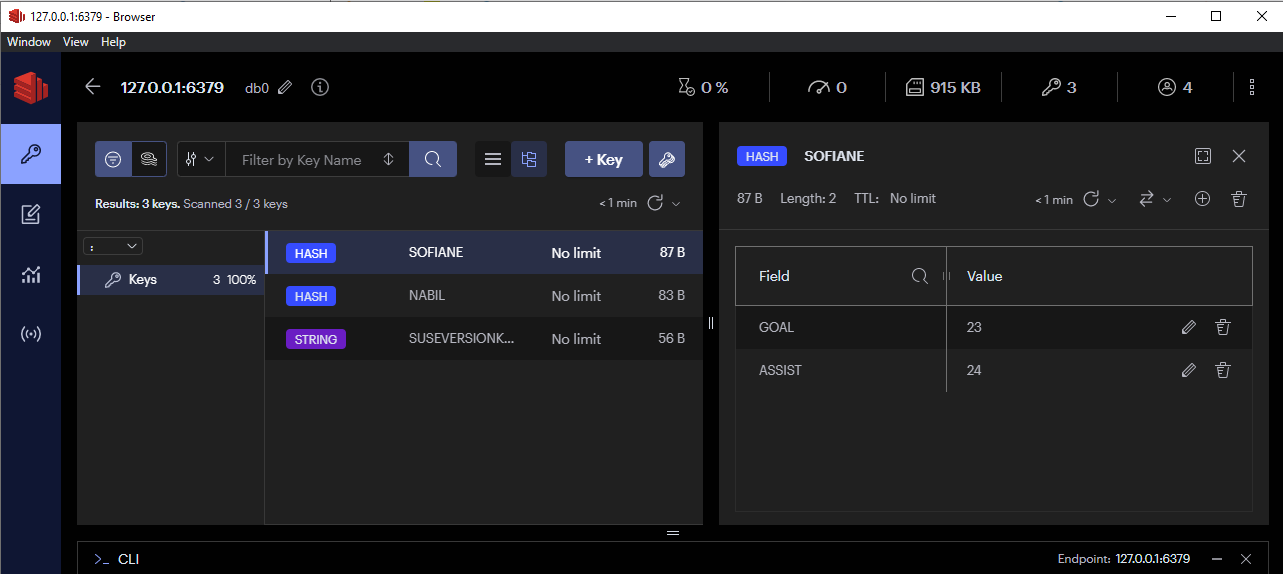Open the tree delimiter dropdown

115,246
